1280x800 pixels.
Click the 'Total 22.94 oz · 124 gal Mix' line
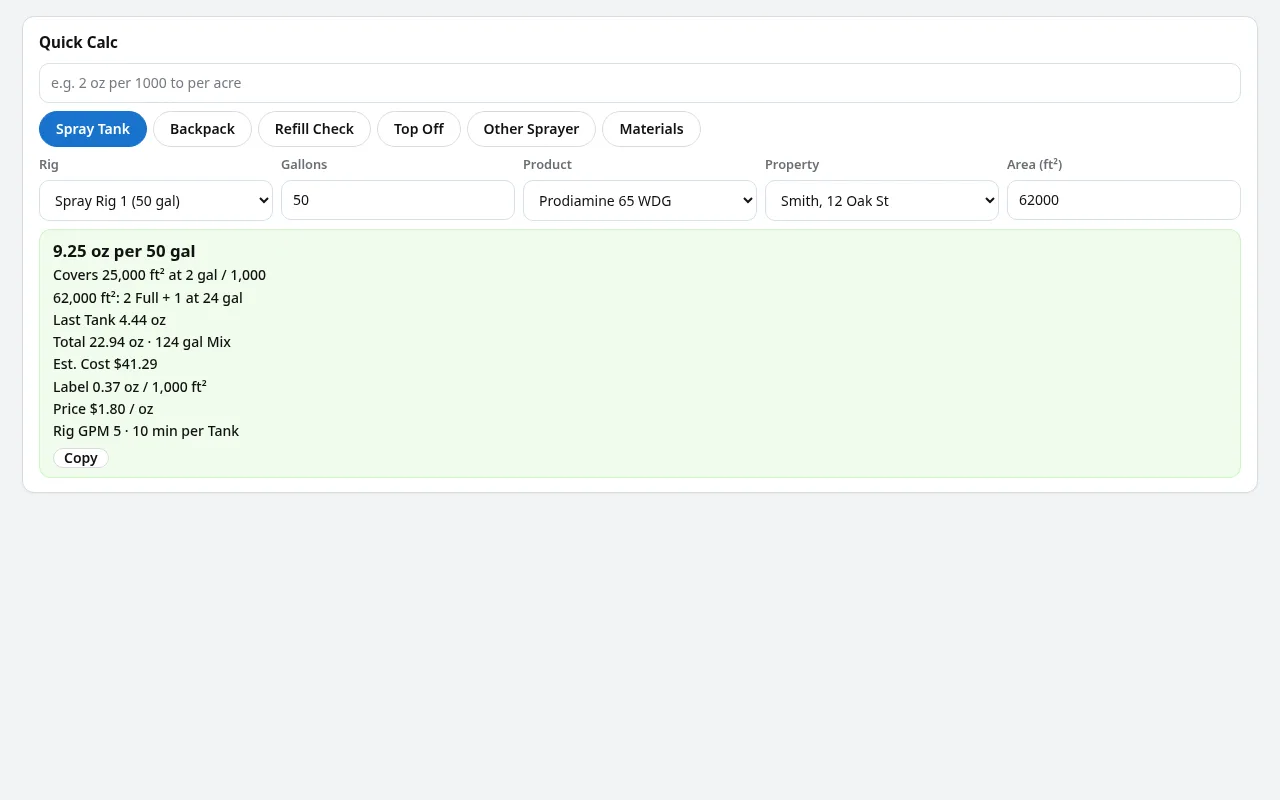142,342
